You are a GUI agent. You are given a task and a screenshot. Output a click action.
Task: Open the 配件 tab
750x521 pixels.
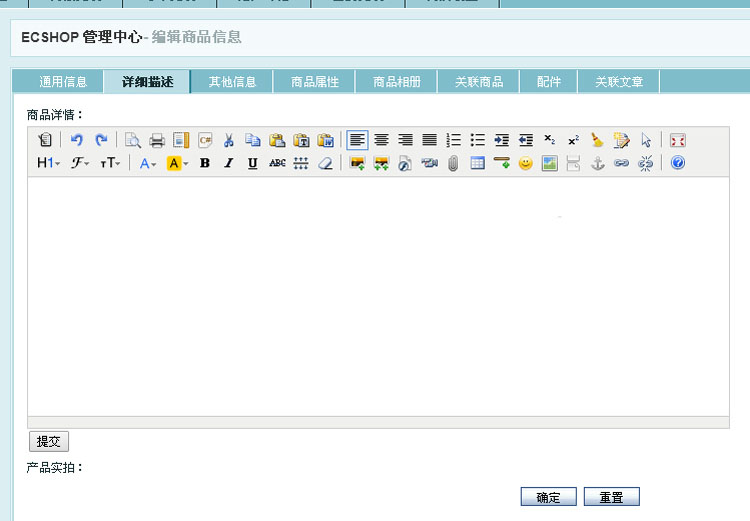[549, 82]
